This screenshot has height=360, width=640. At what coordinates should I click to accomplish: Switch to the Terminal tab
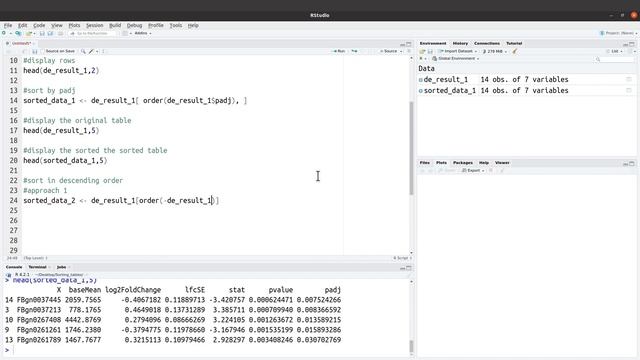37,267
